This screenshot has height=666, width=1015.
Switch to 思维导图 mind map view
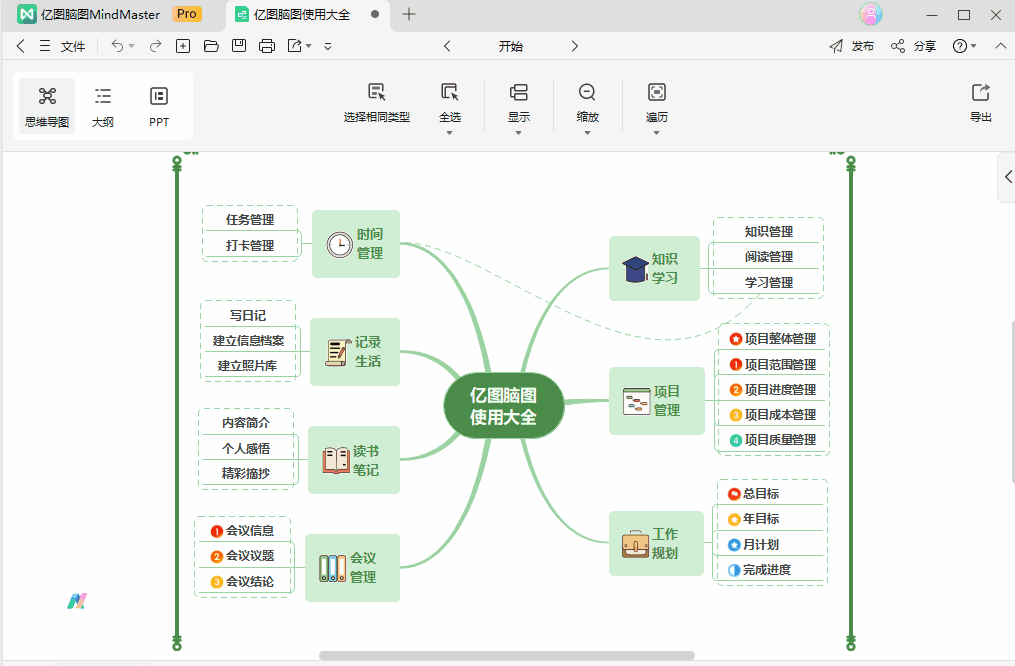(x=47, y=106)
